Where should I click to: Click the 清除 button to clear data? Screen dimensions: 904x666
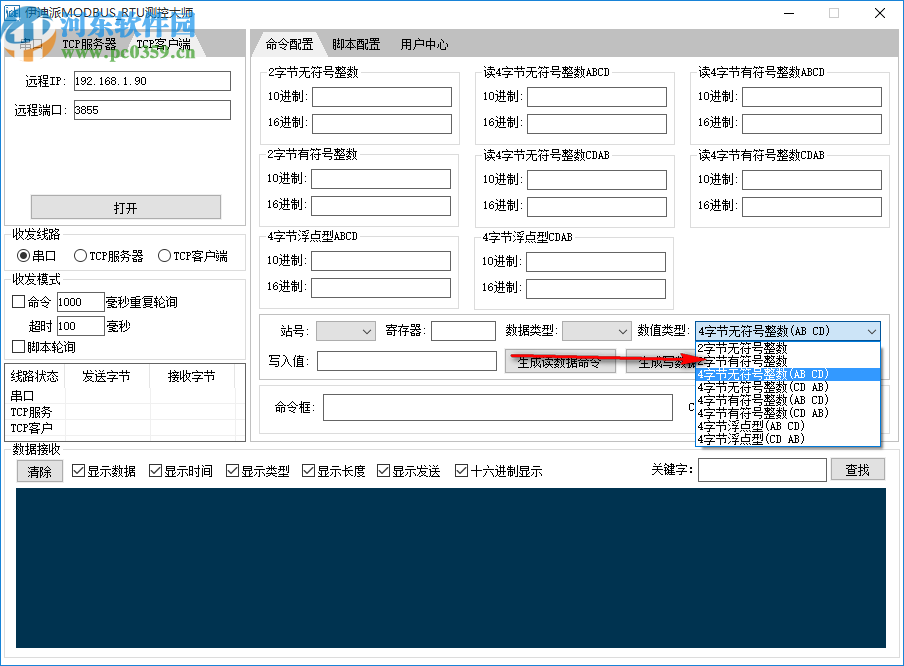(39, 471)
